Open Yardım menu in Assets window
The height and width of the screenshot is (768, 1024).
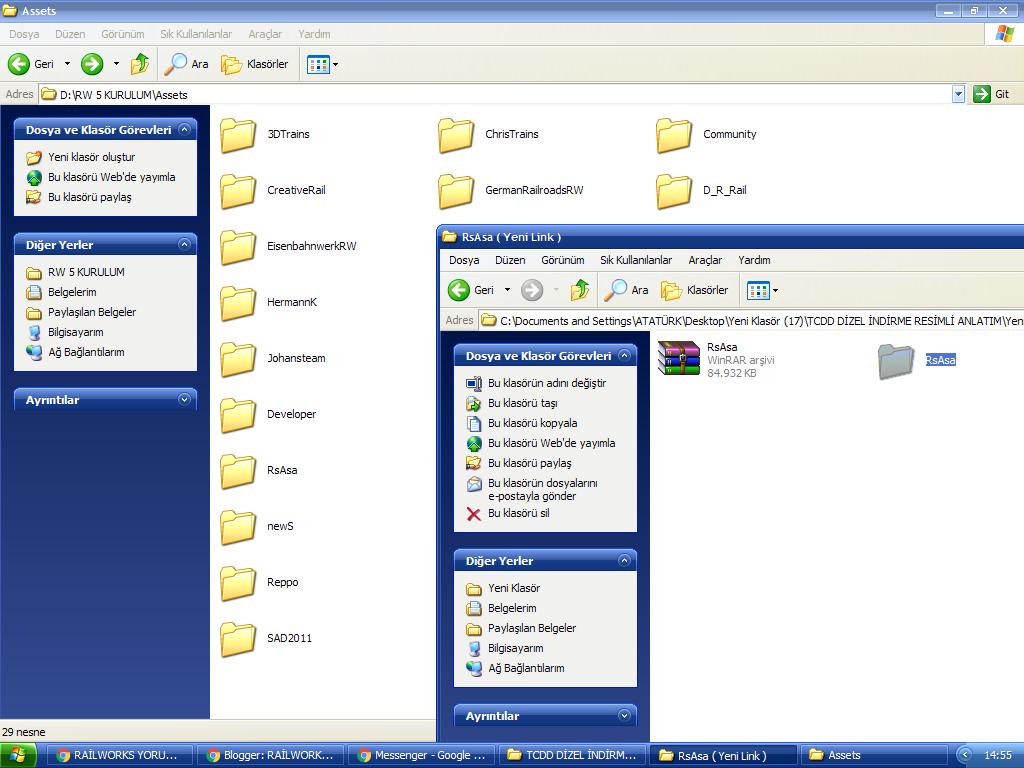[314, 34]
